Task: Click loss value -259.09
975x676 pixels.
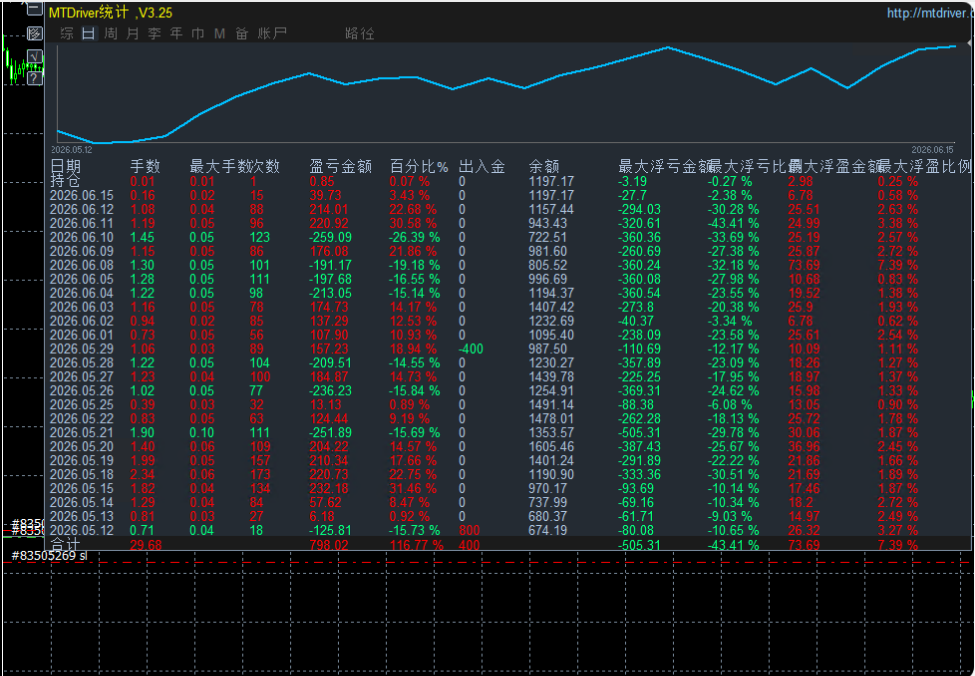Action: click(x=330, y=238)
